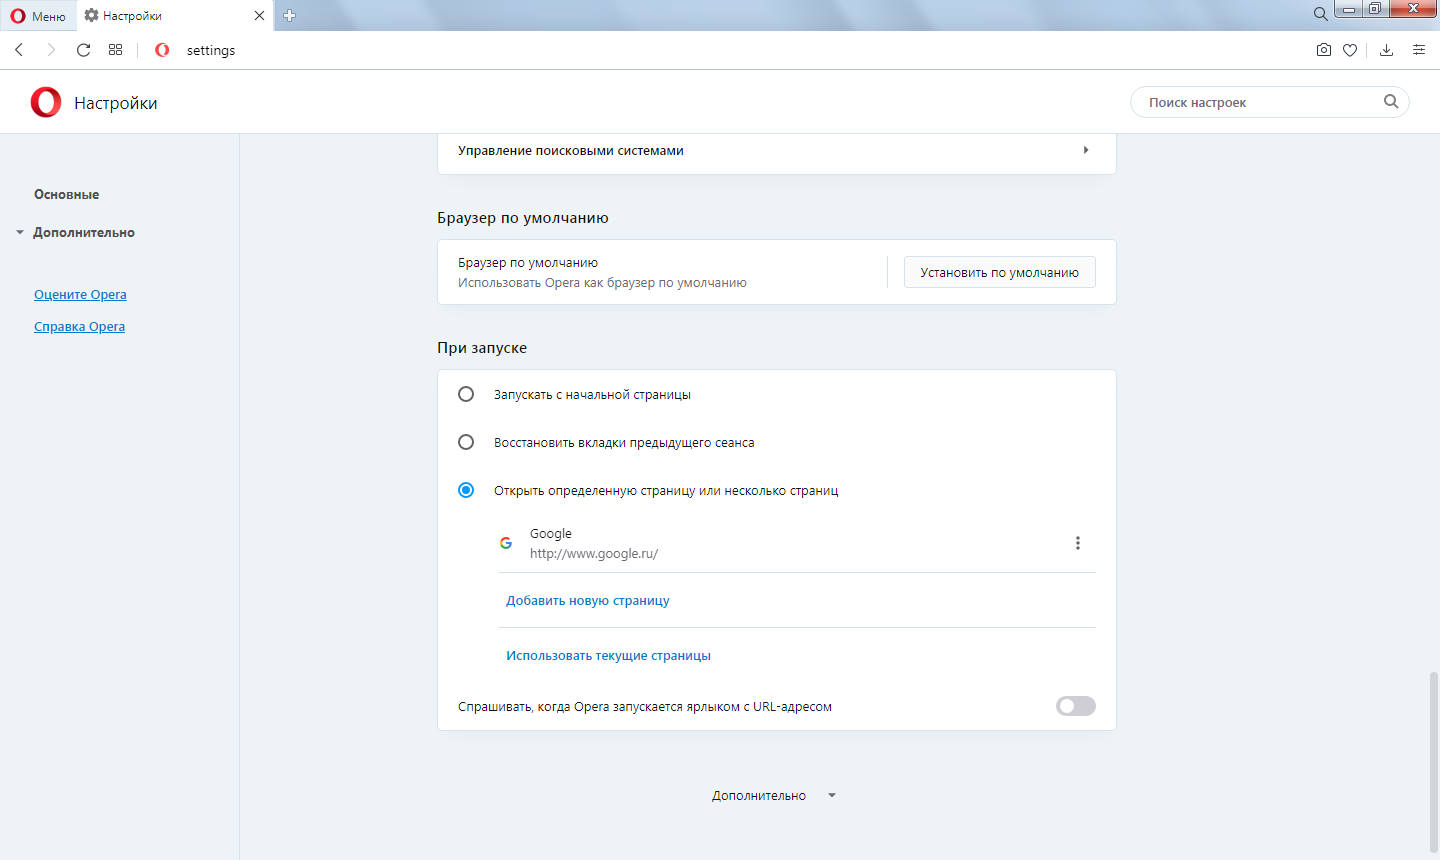
Task: Click the Google favicon
Action: [506, 543]
